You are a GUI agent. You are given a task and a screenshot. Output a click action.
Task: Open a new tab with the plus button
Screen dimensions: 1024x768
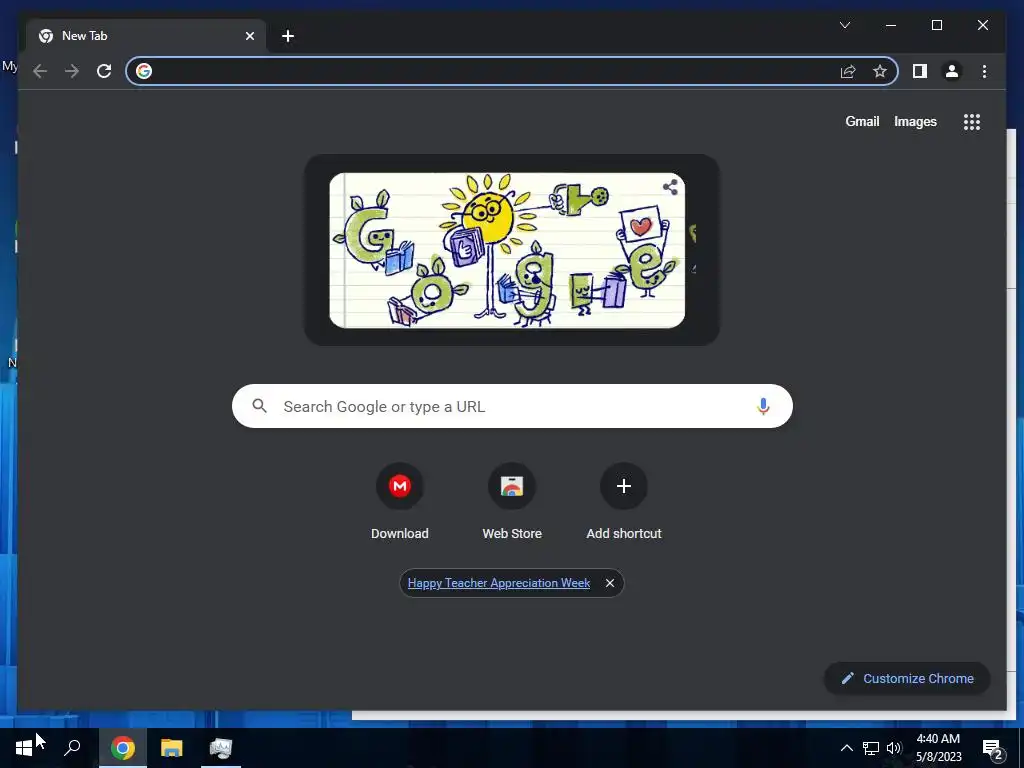pyautogui.click(x=288, y=36)
